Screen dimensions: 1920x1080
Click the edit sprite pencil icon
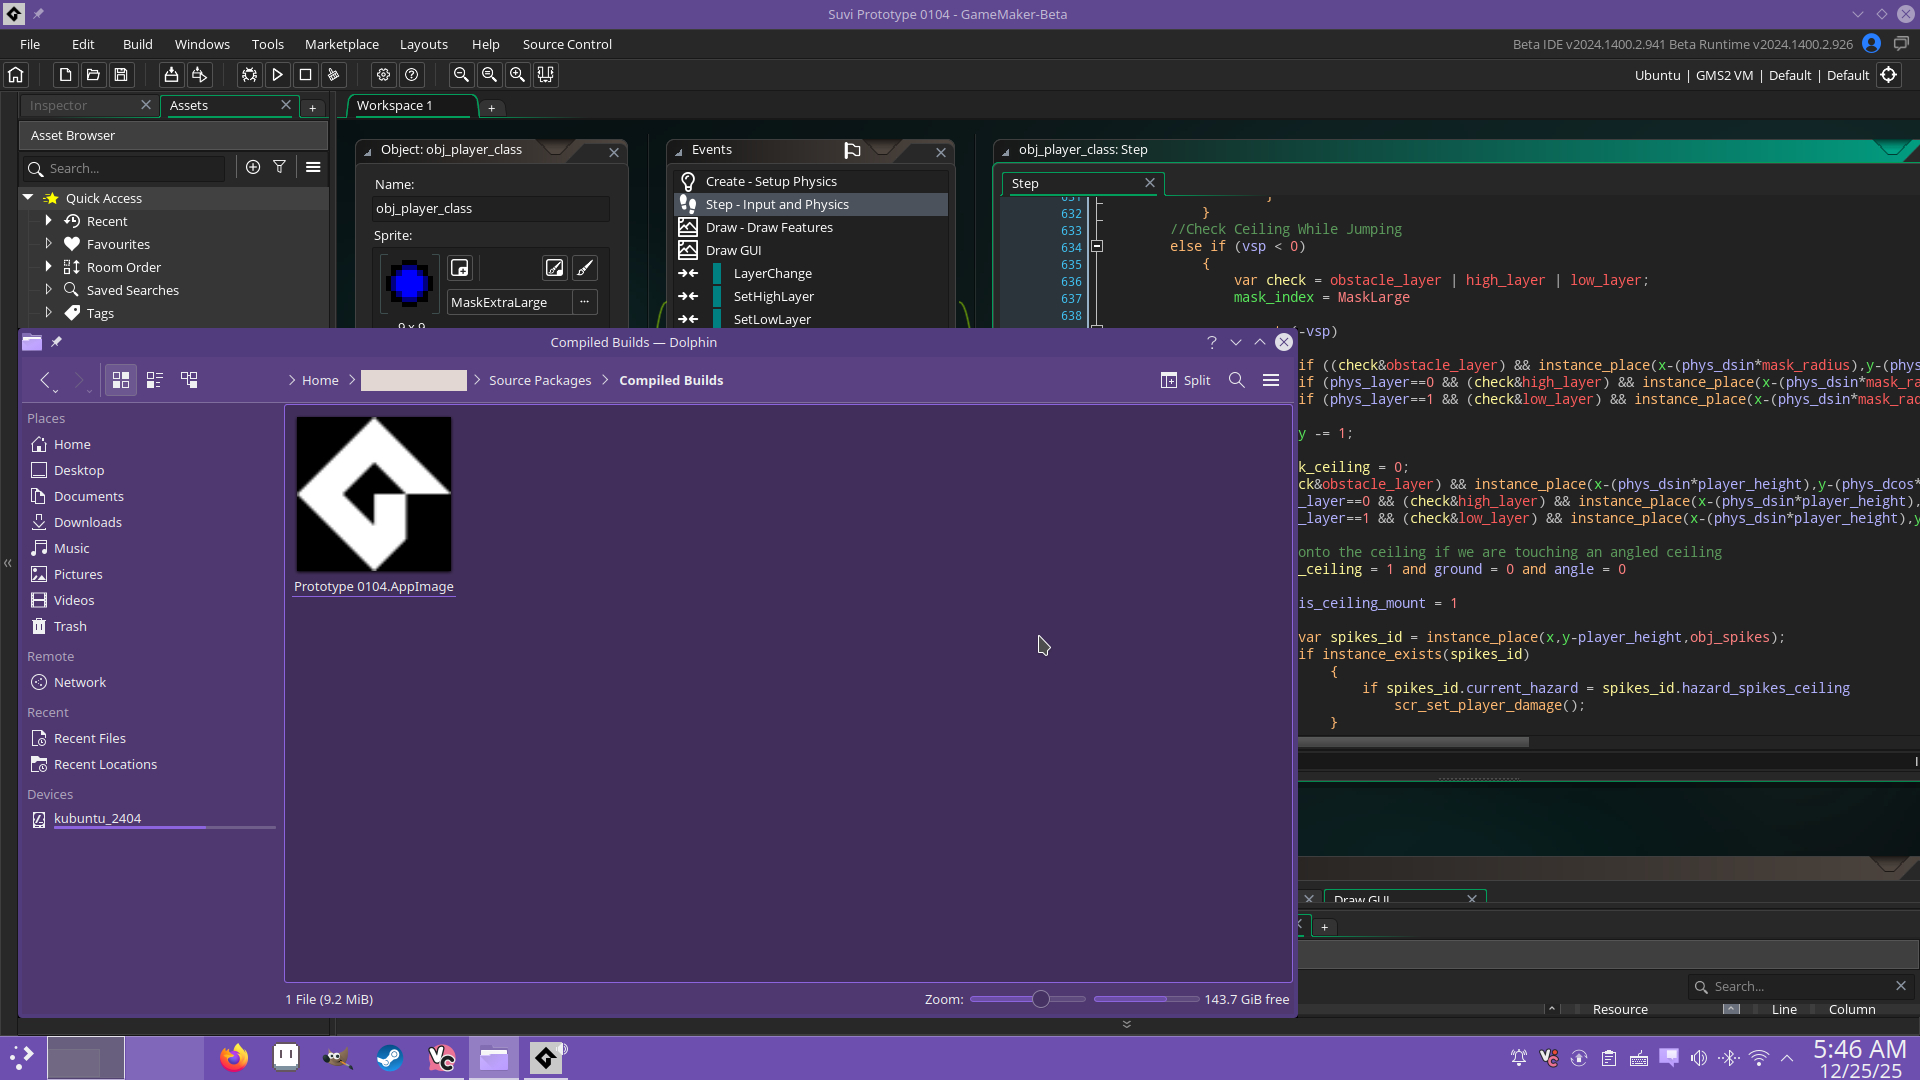pos(554,268)
